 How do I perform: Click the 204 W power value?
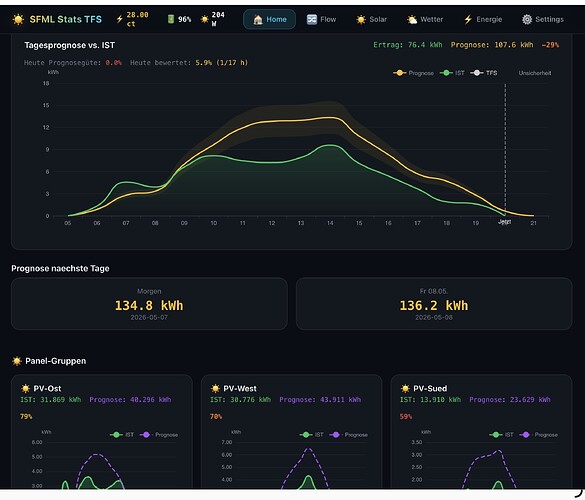[x=218, y=19]
